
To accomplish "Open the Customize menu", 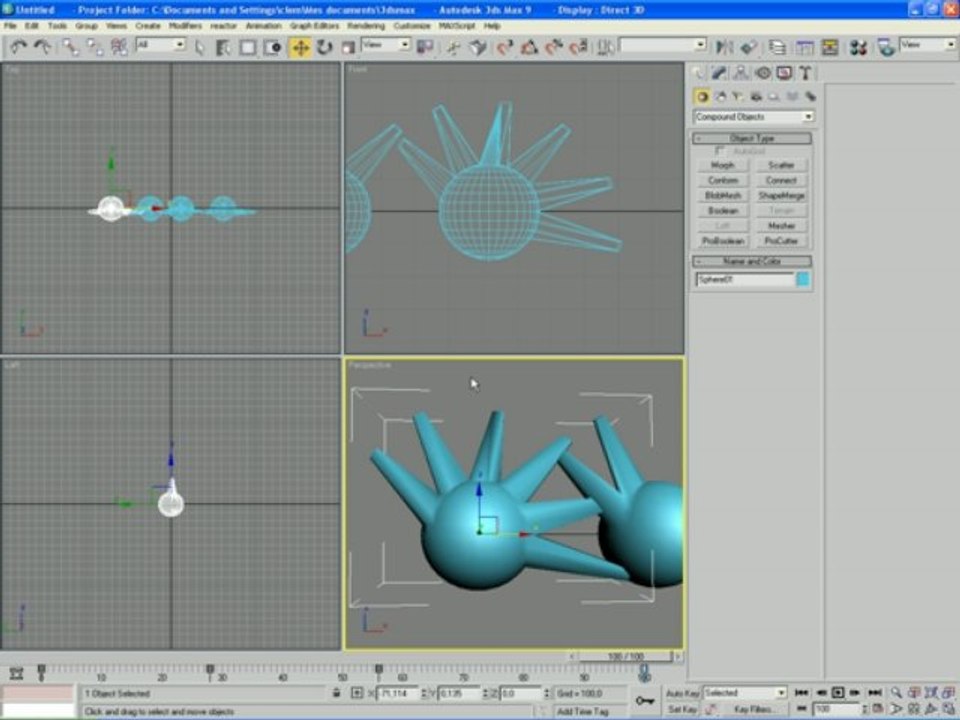I will [412, 26].
